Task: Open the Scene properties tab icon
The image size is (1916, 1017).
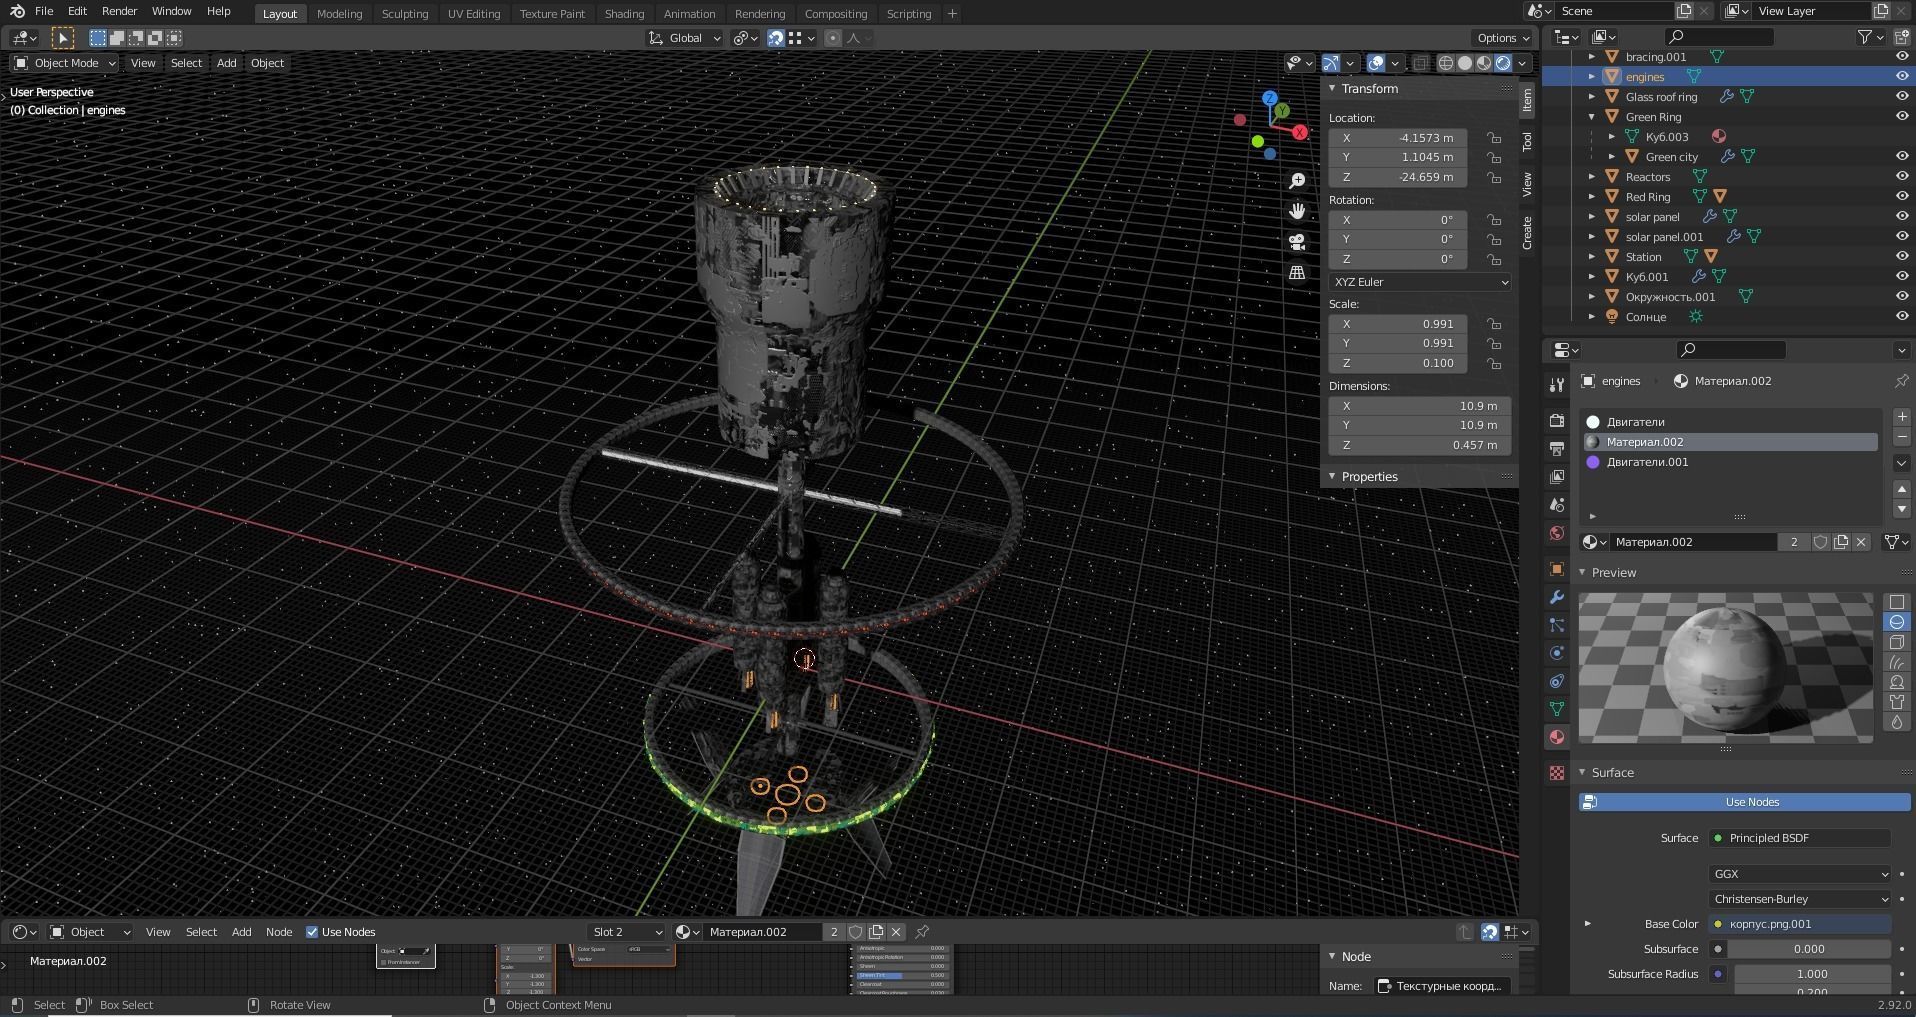Action: (1556, 505)
